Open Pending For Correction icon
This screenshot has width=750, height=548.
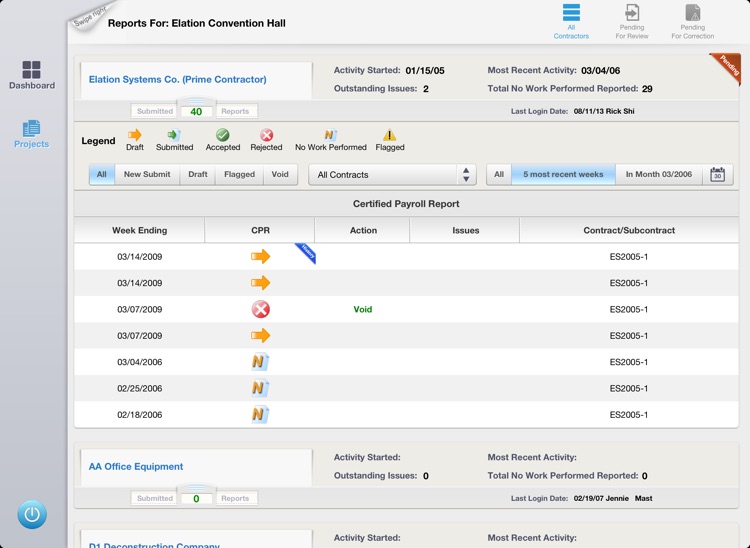[693, 22]
